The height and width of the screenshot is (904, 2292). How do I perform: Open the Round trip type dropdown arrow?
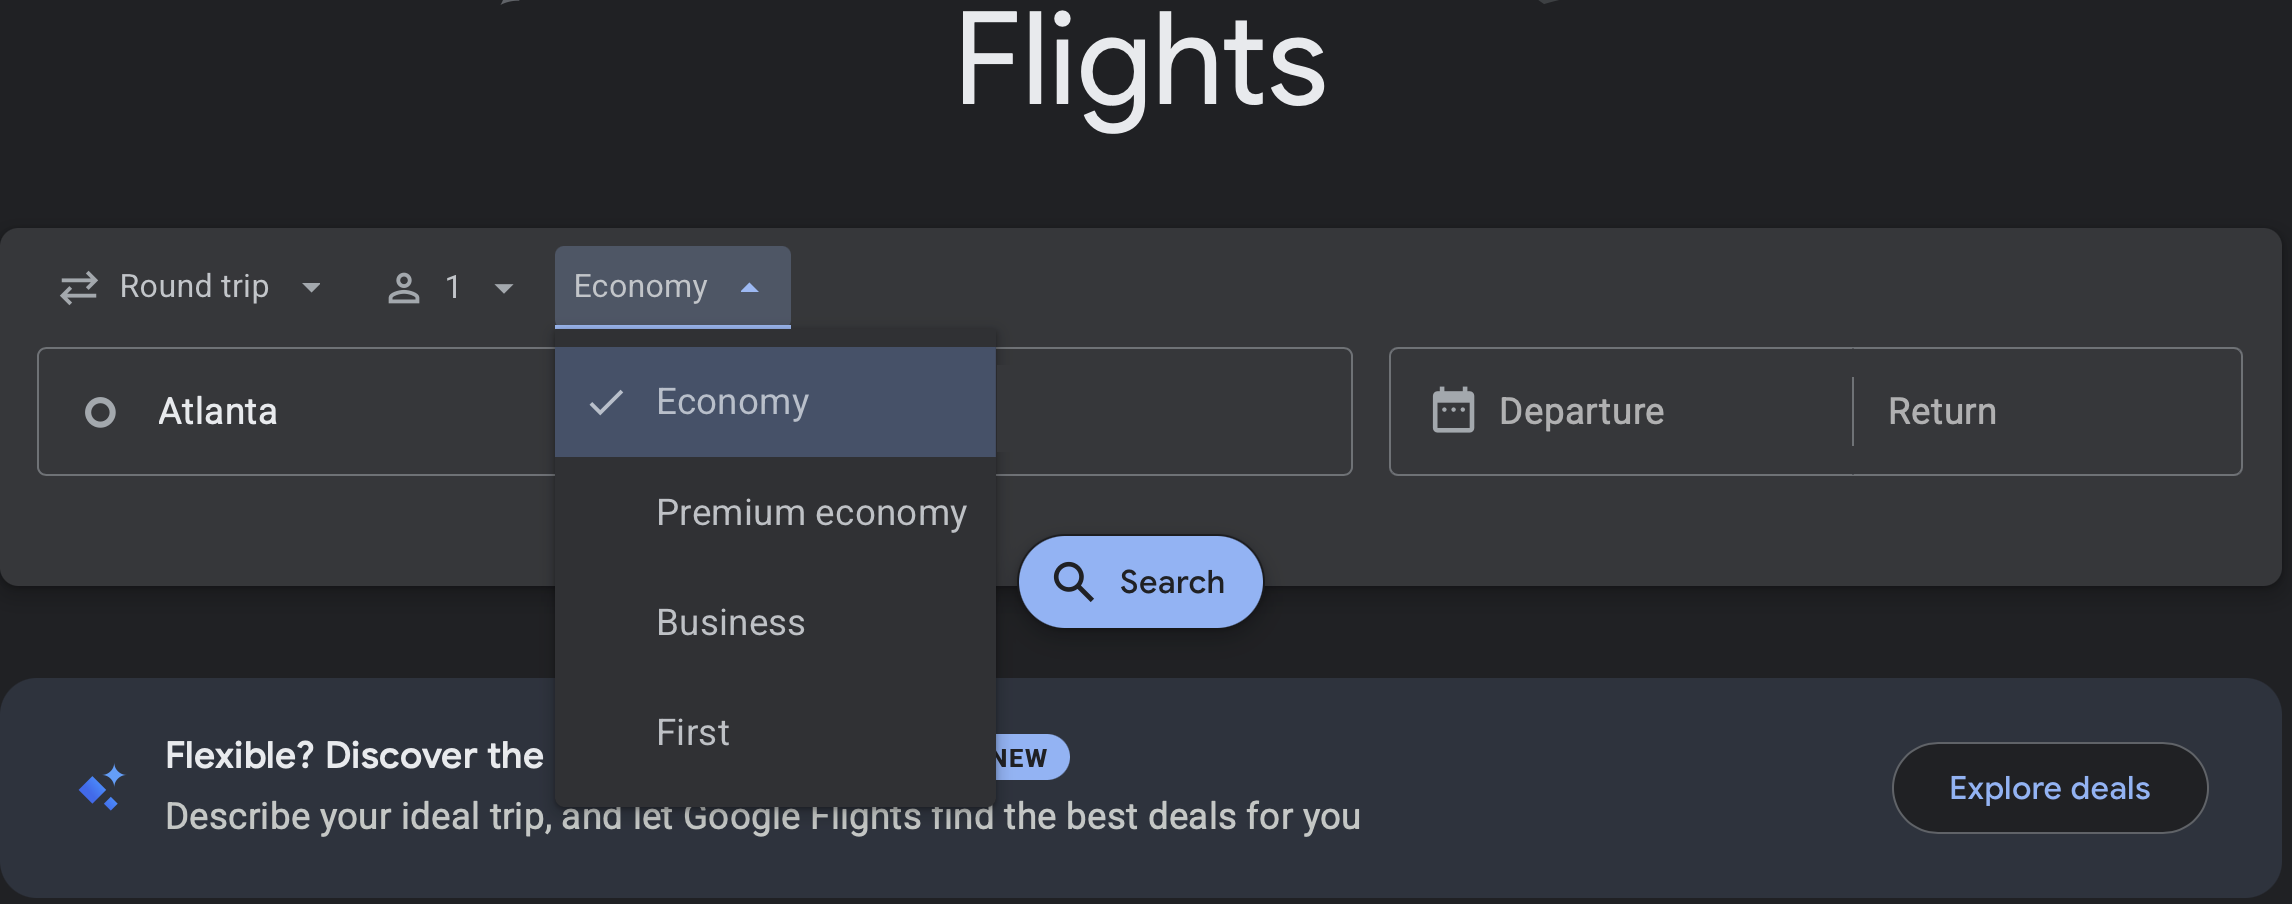pyautogui.click(x=311, y=288)
